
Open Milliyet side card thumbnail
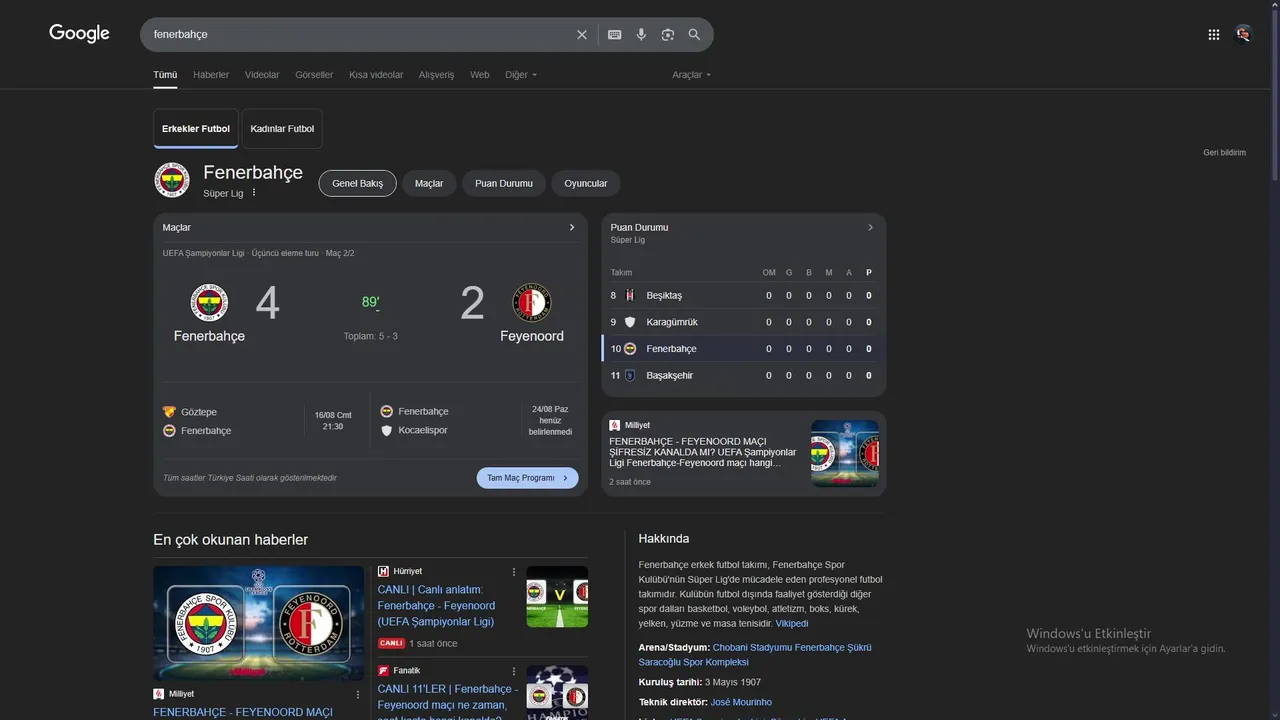tap(845, 453)
